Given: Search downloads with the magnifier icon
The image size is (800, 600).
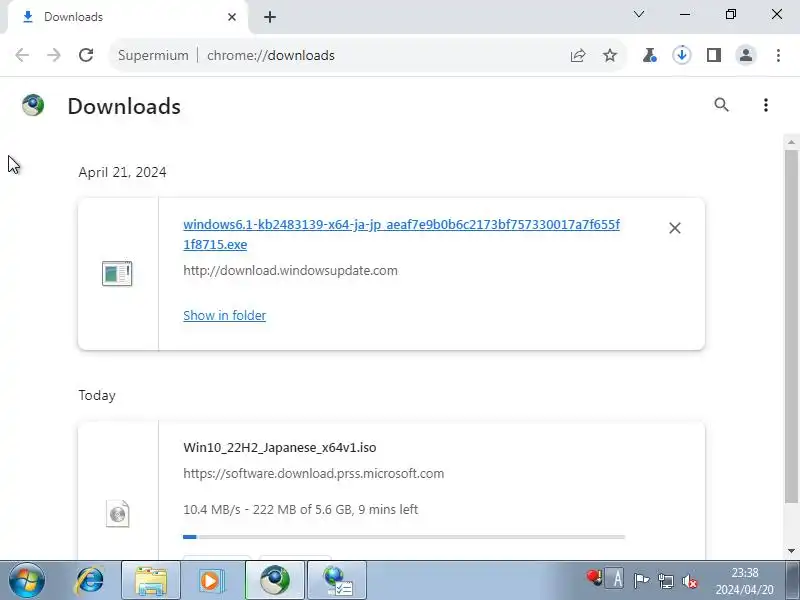Looking at the screenshot, I should [721, 105].
